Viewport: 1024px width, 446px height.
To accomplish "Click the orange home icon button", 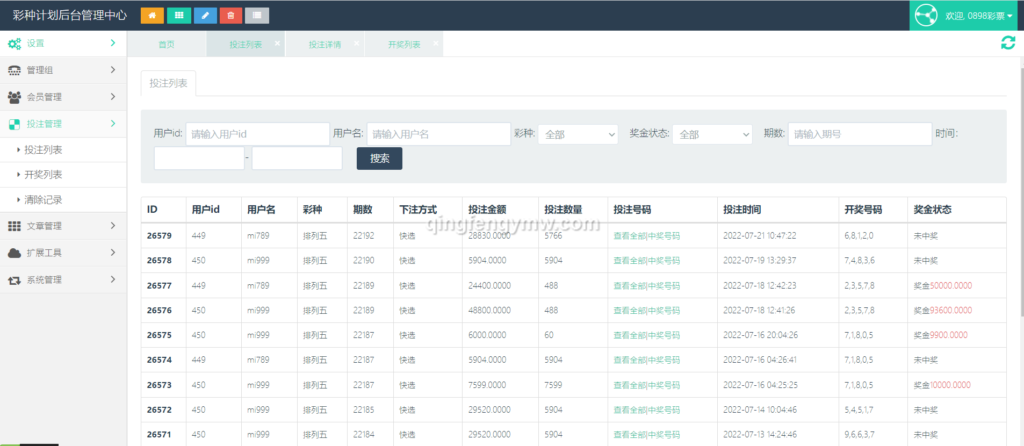I will click(152, 15).
